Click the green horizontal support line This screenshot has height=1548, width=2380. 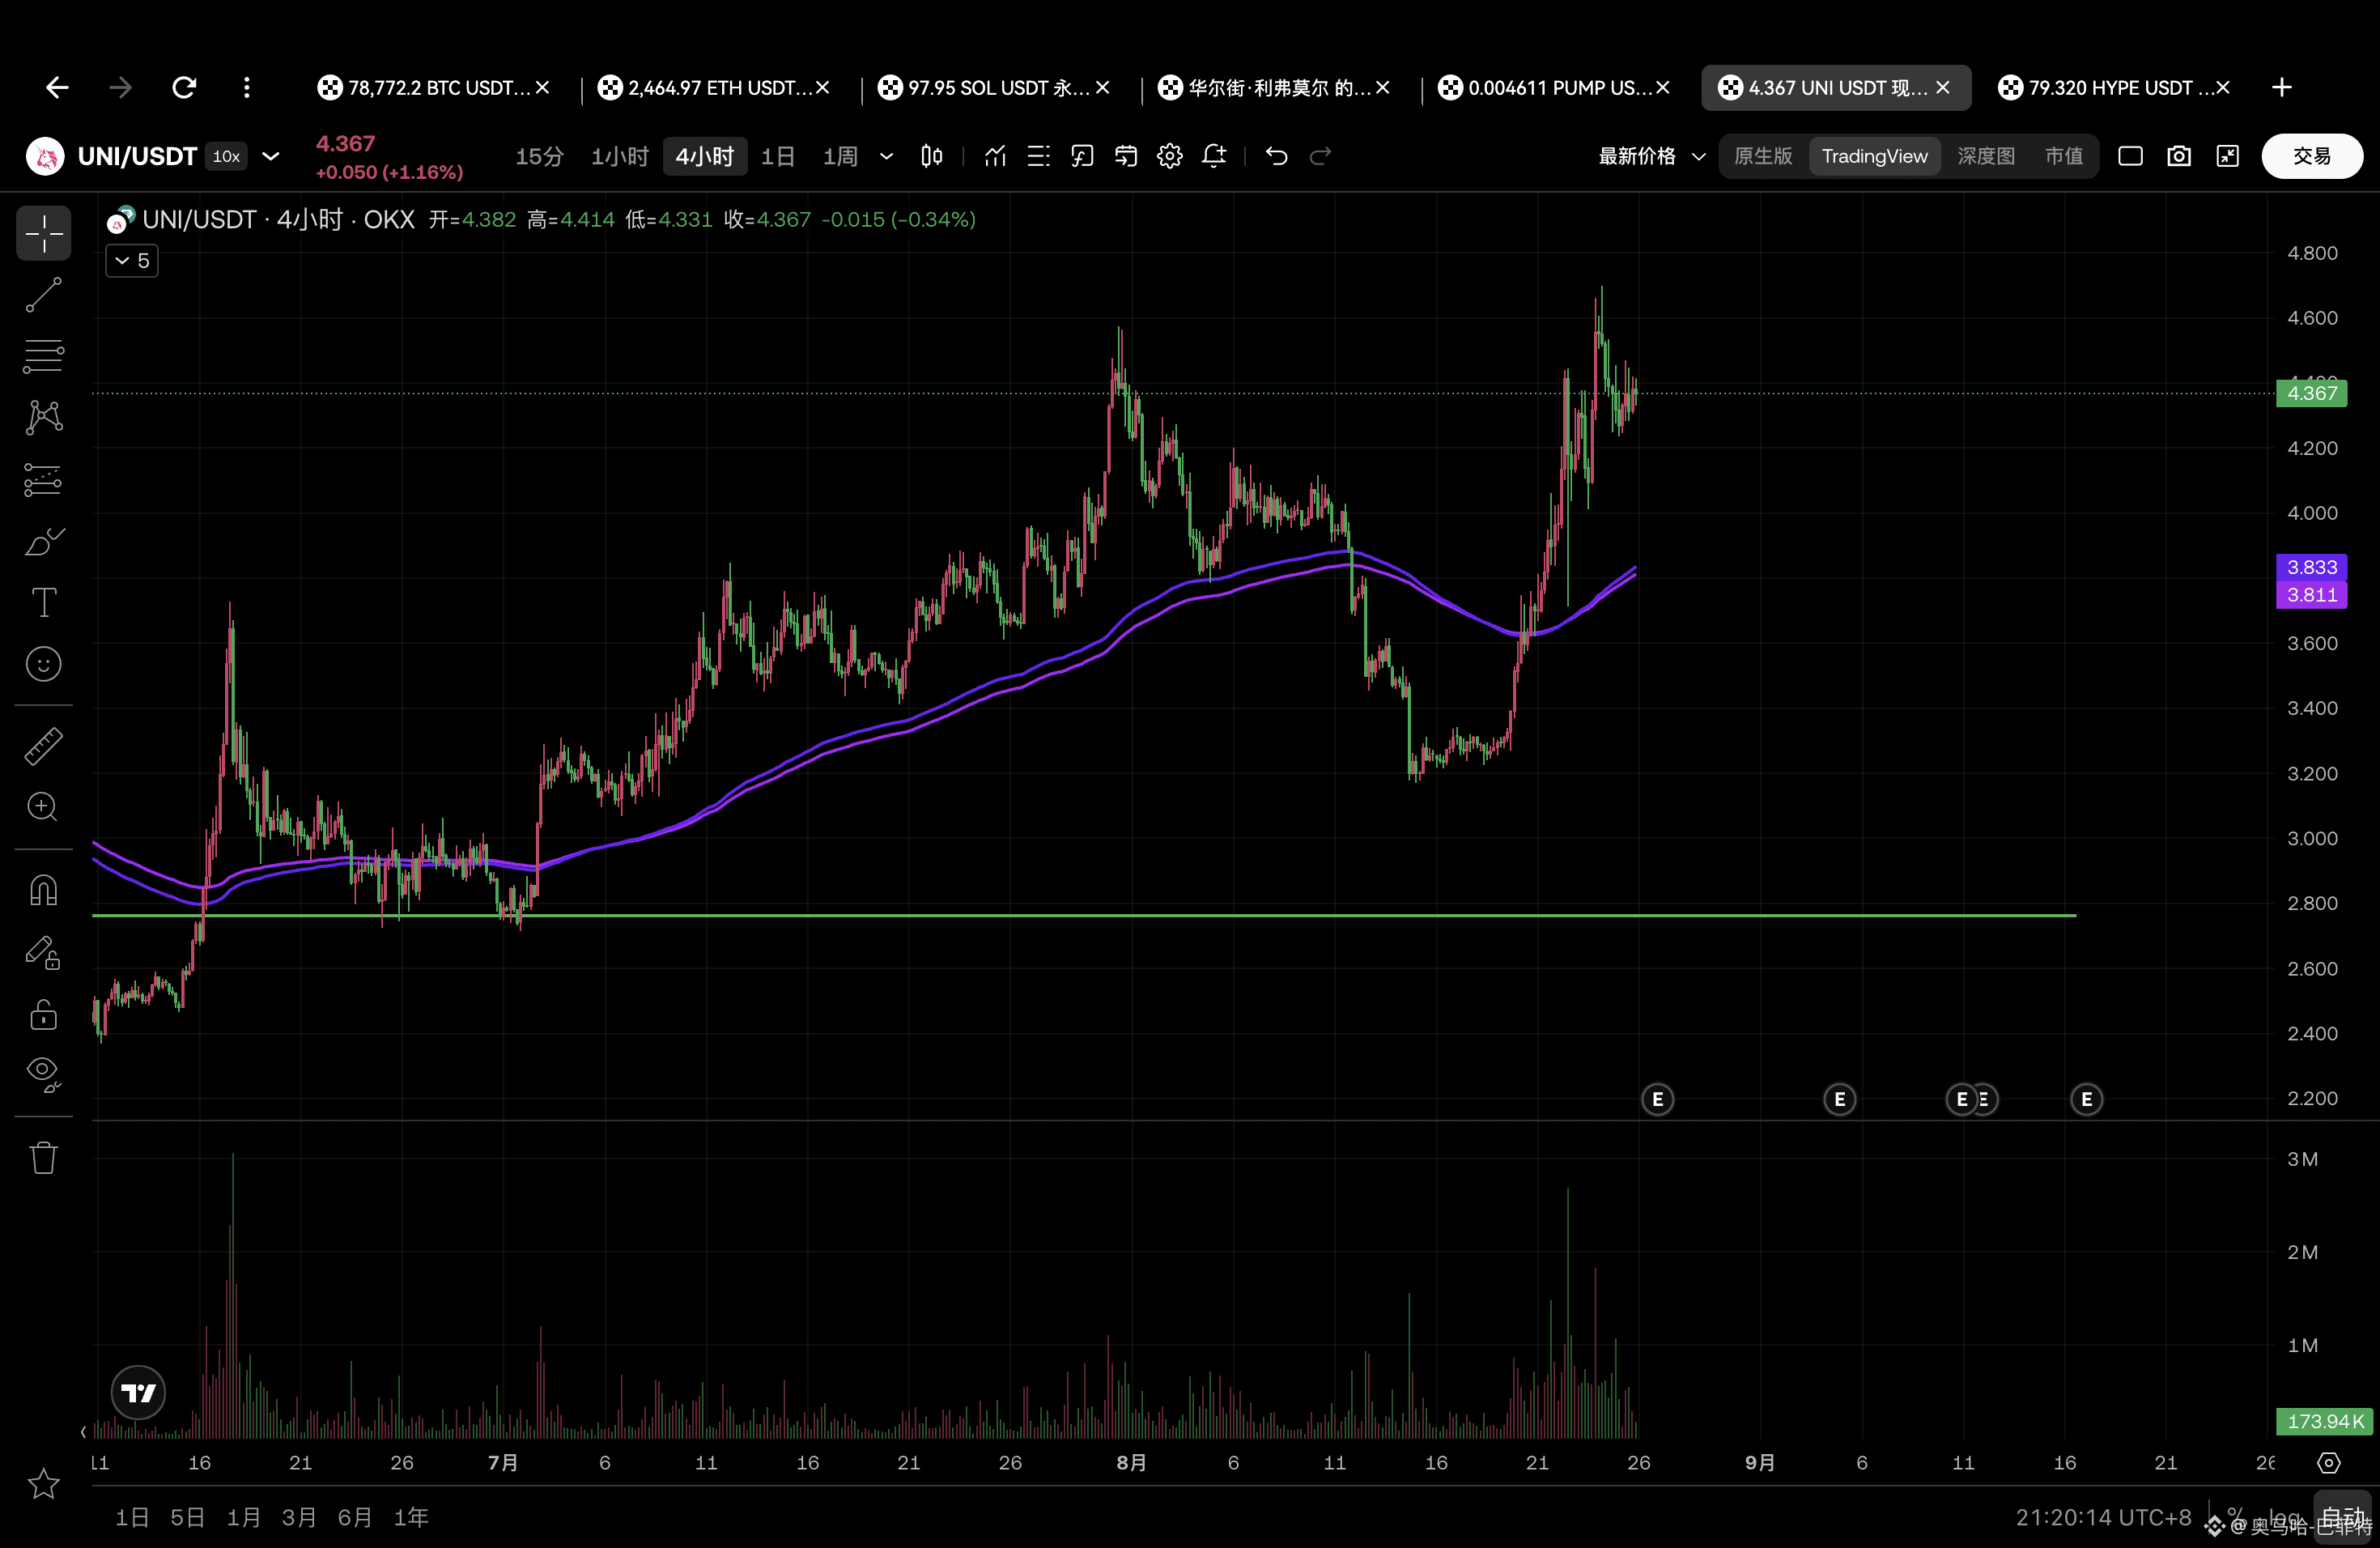point(1084,915)
